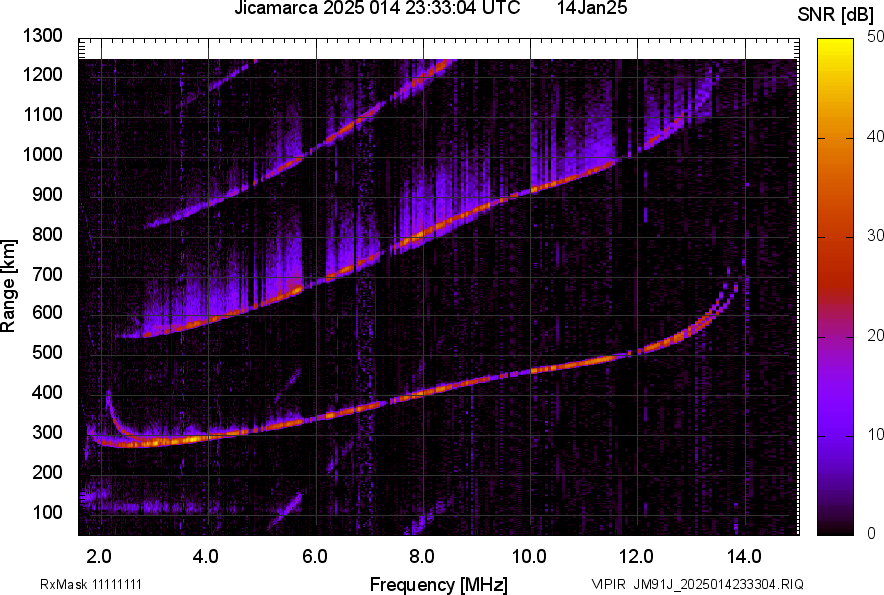The width and height of the screenshot is (884, 595).
Task: Click the 'Frequency [MHz]' axis label
Action: pyautogui.click(x=439, y=584)
